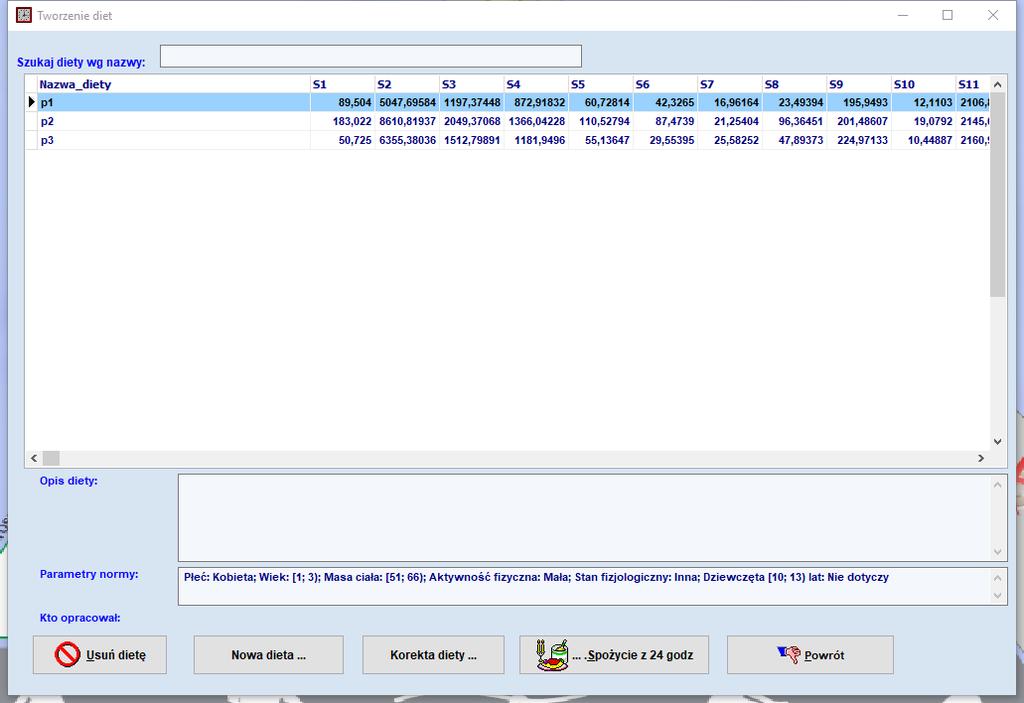This screenshot has height=703, width=1024.
Task: Click cell value 224,97133
Action: click(x=863, y=140)
